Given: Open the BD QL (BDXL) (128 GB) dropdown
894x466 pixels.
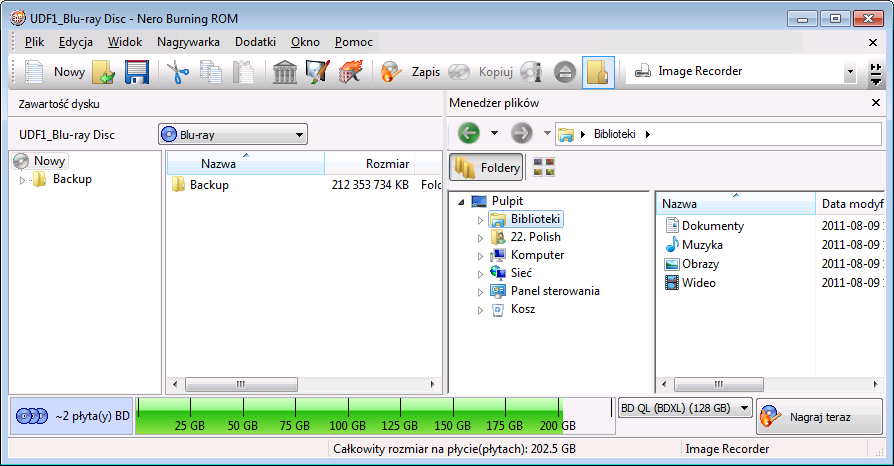Looking at the screenshot, I should [685, 408].
